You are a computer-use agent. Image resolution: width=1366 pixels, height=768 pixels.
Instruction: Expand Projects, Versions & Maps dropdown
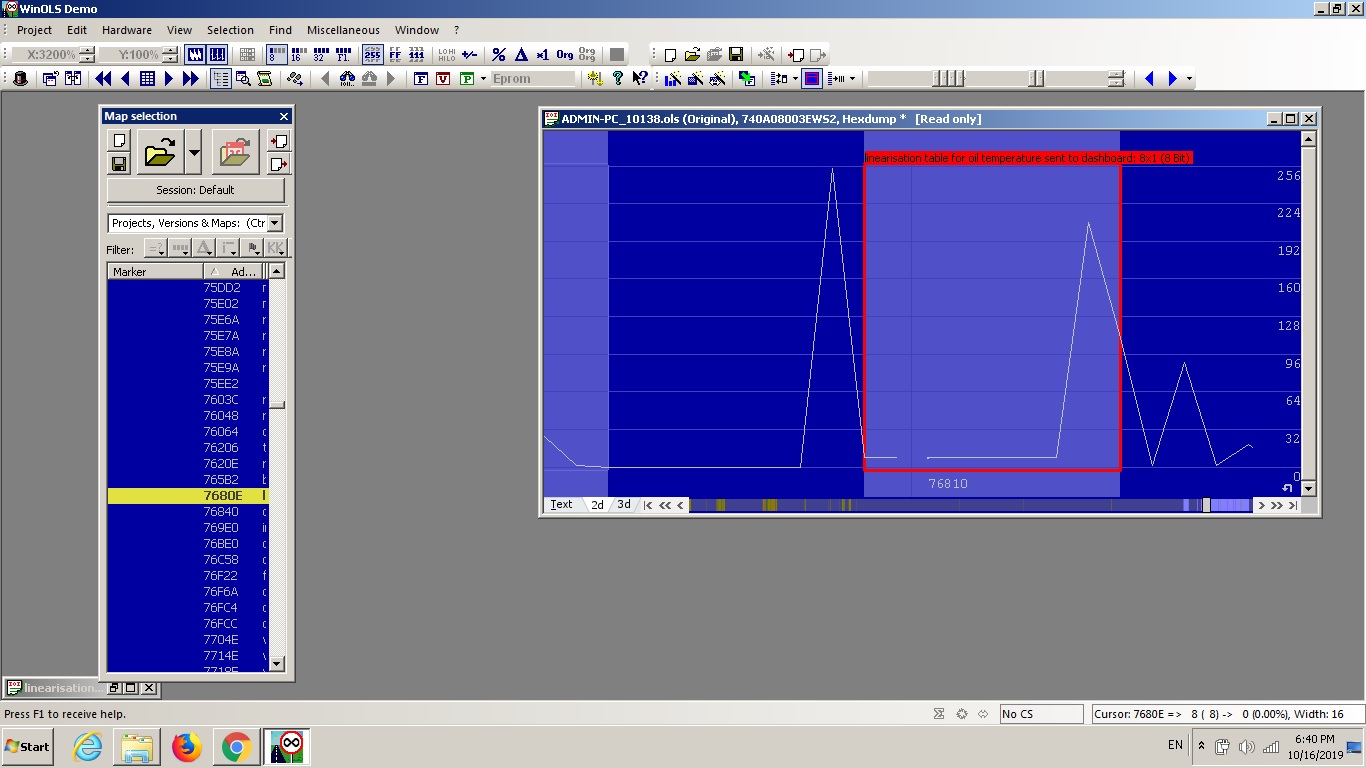275,223
